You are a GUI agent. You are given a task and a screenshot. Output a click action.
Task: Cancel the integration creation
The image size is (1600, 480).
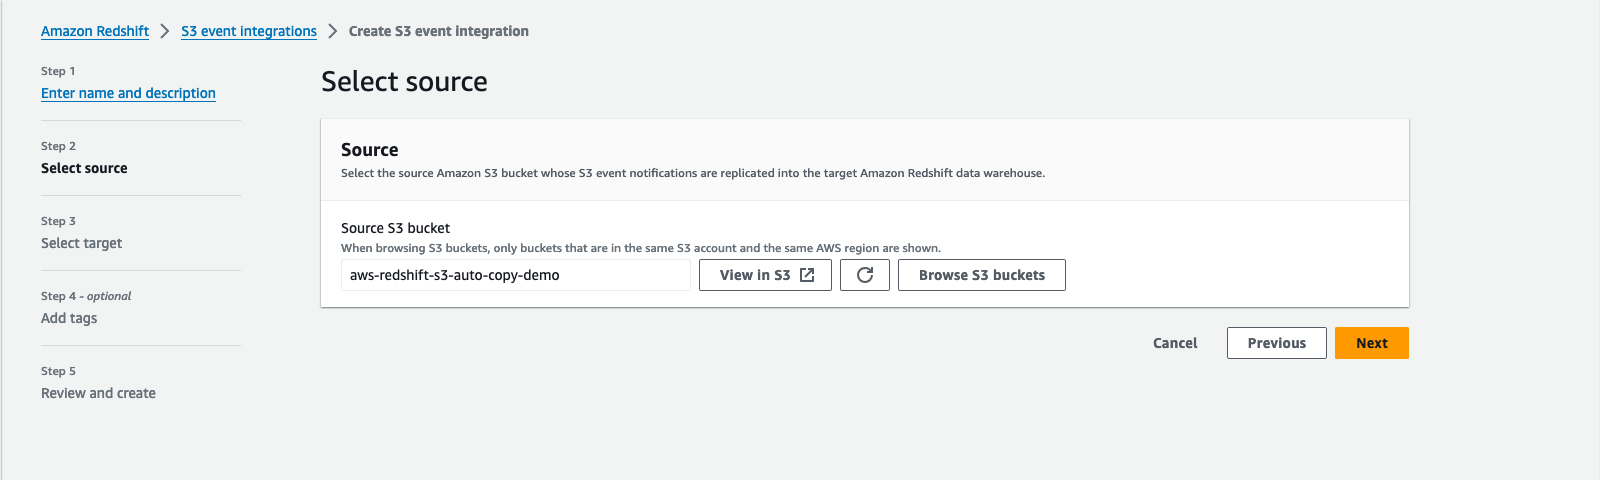pos(1175,343)
